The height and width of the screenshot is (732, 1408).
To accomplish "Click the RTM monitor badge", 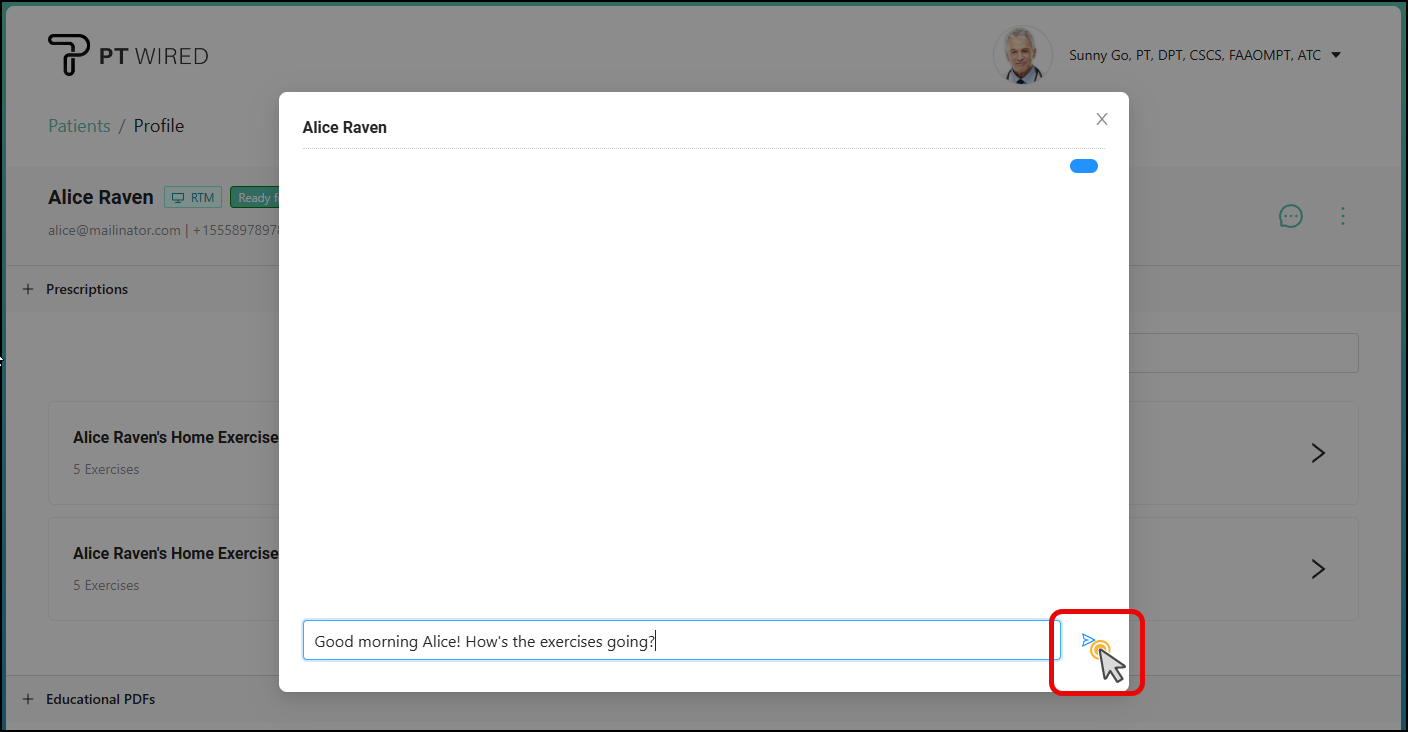I will pyautogui.click(x=193, y=198).
